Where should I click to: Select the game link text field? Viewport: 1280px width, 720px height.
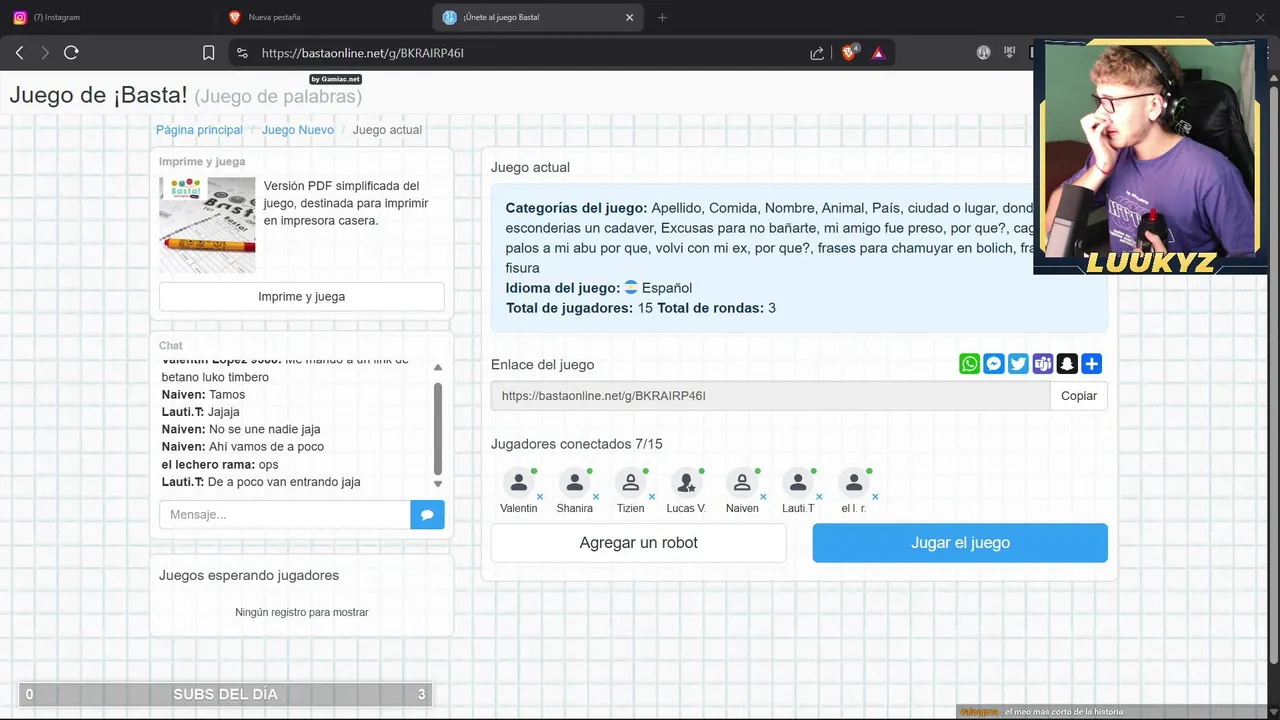[x=771, y=396]
